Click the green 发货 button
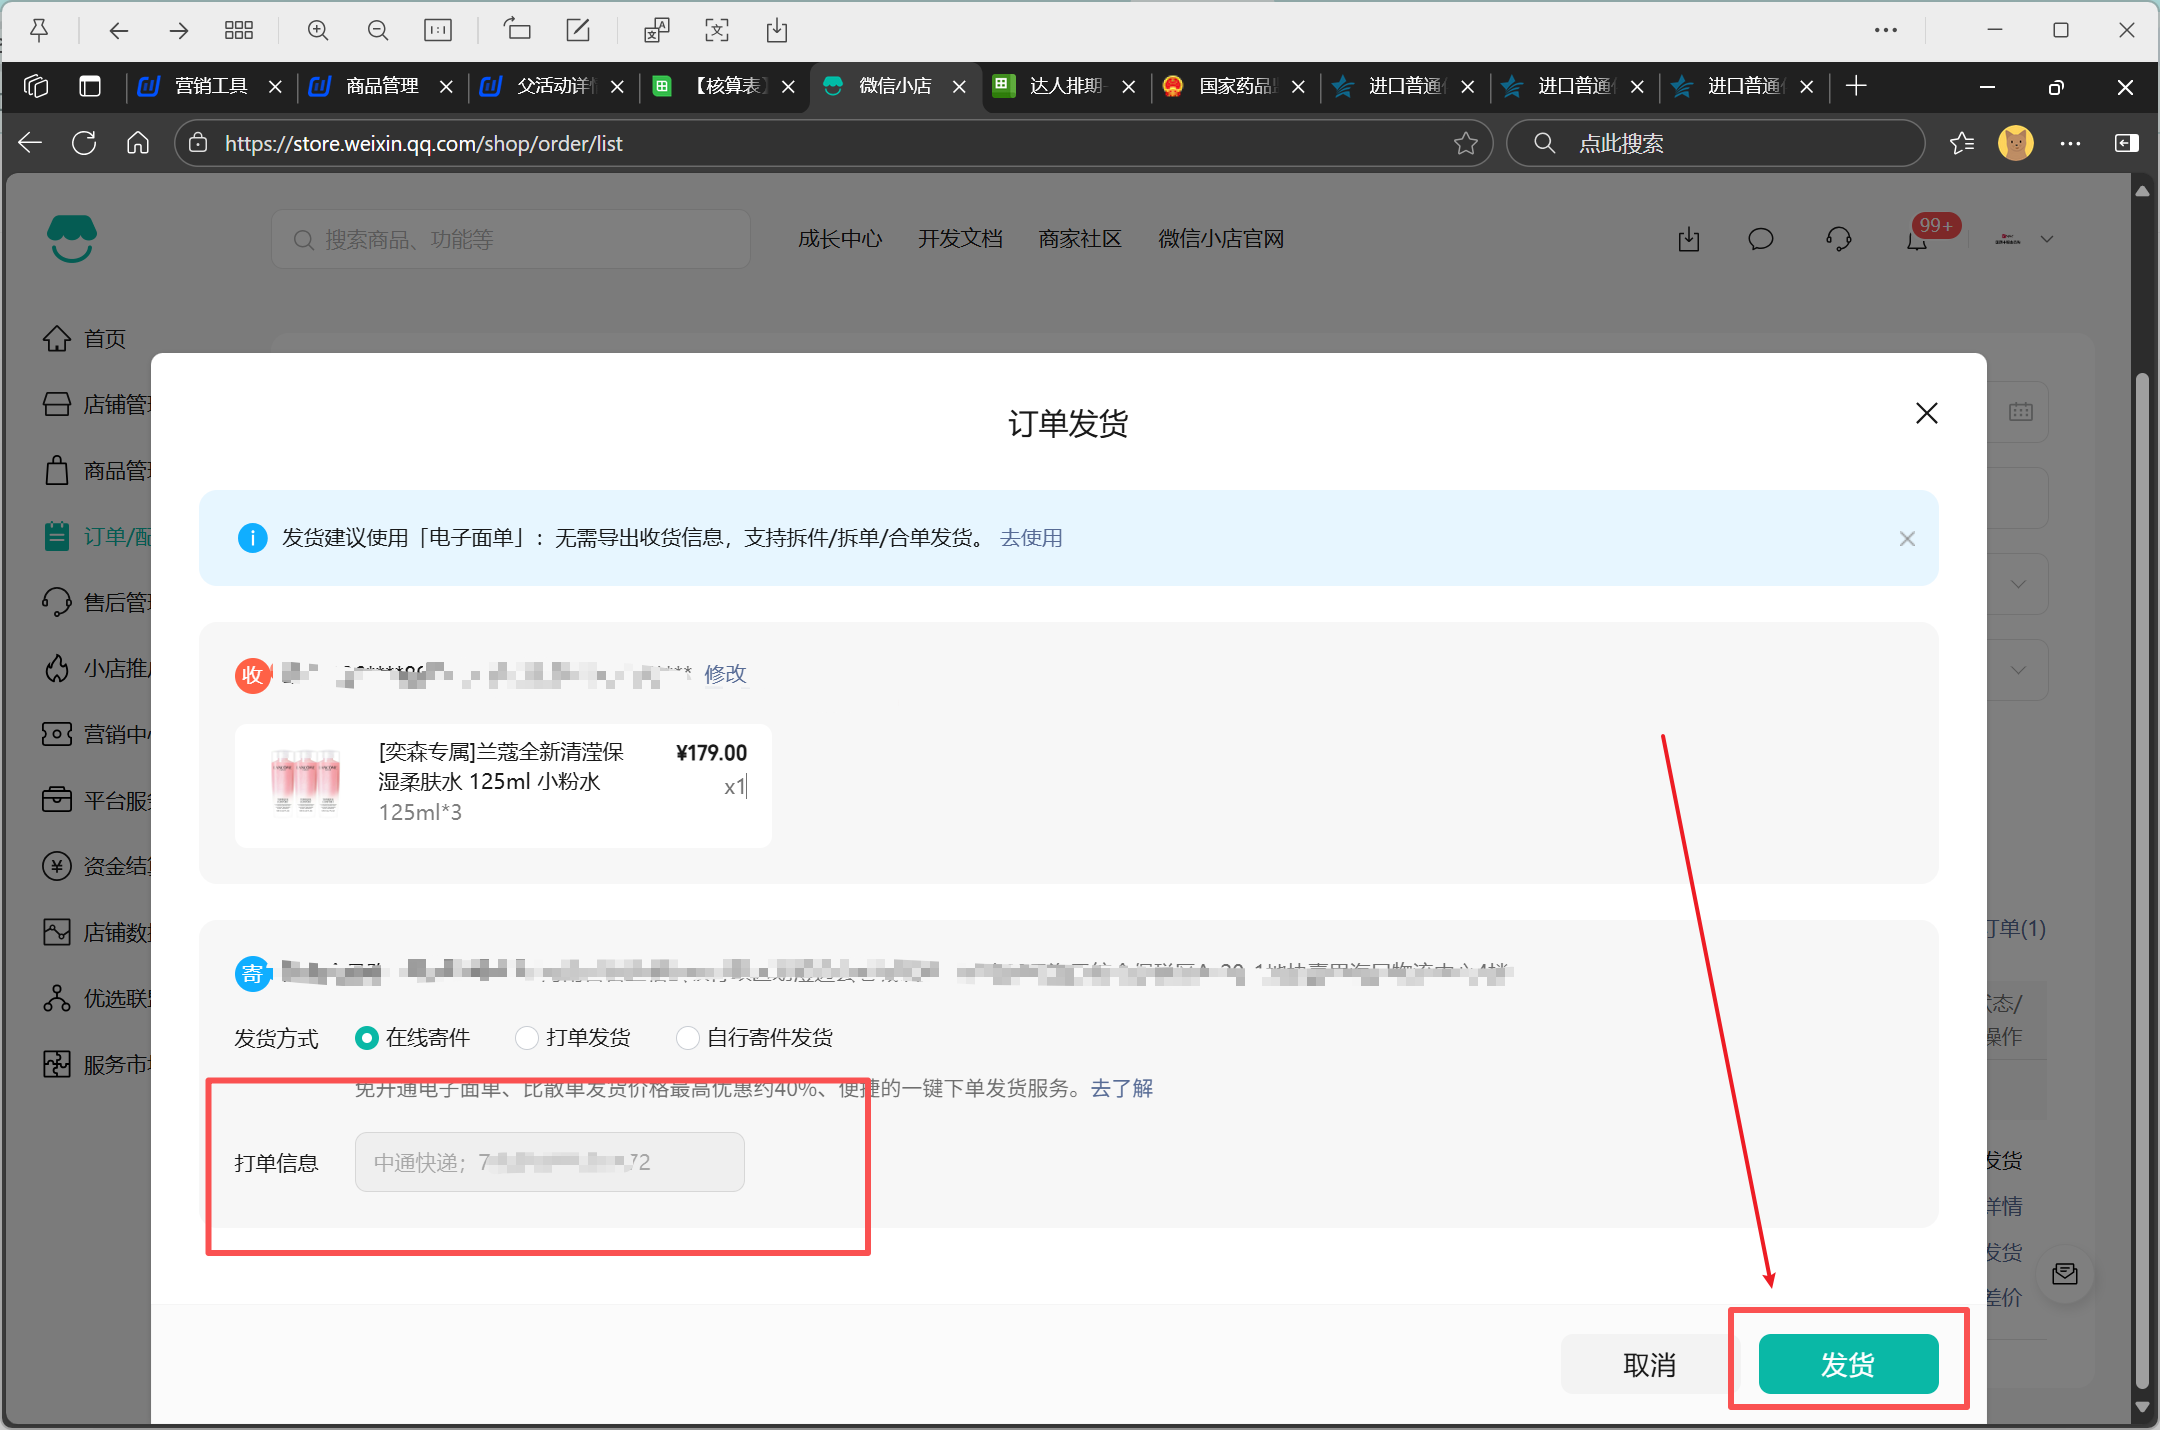The image size is (2160, 1430). click(1848, 1364)
